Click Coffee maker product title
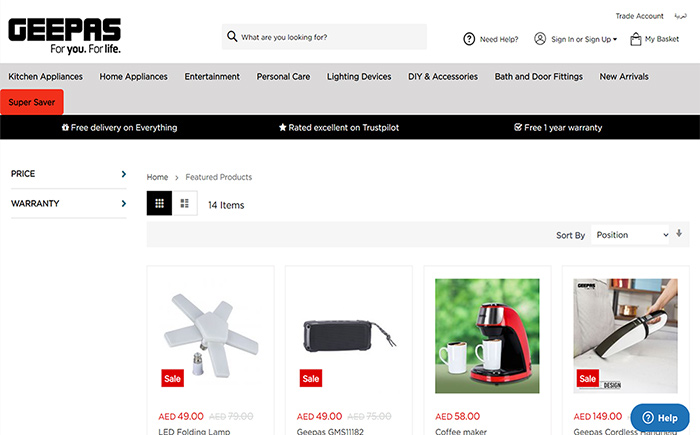Image resolution: width=700 pixels, height=435 pixels. 461,431
